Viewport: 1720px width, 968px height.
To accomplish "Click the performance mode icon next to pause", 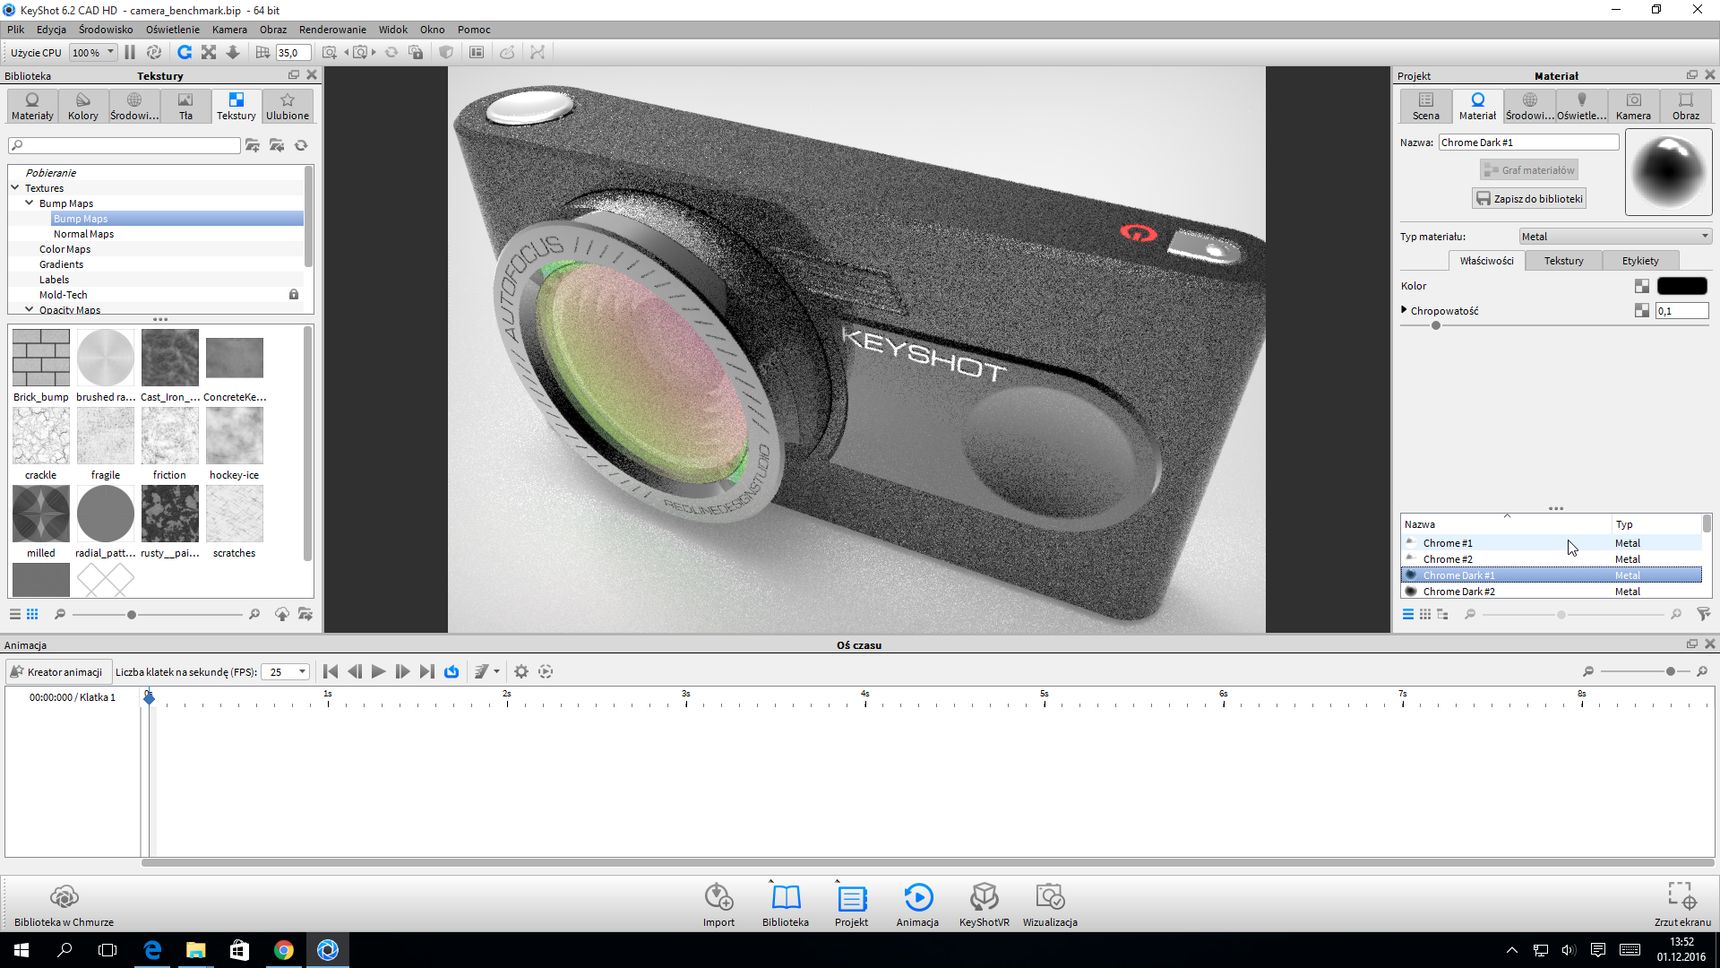I will pyautogui.click(x=154, y=52).
